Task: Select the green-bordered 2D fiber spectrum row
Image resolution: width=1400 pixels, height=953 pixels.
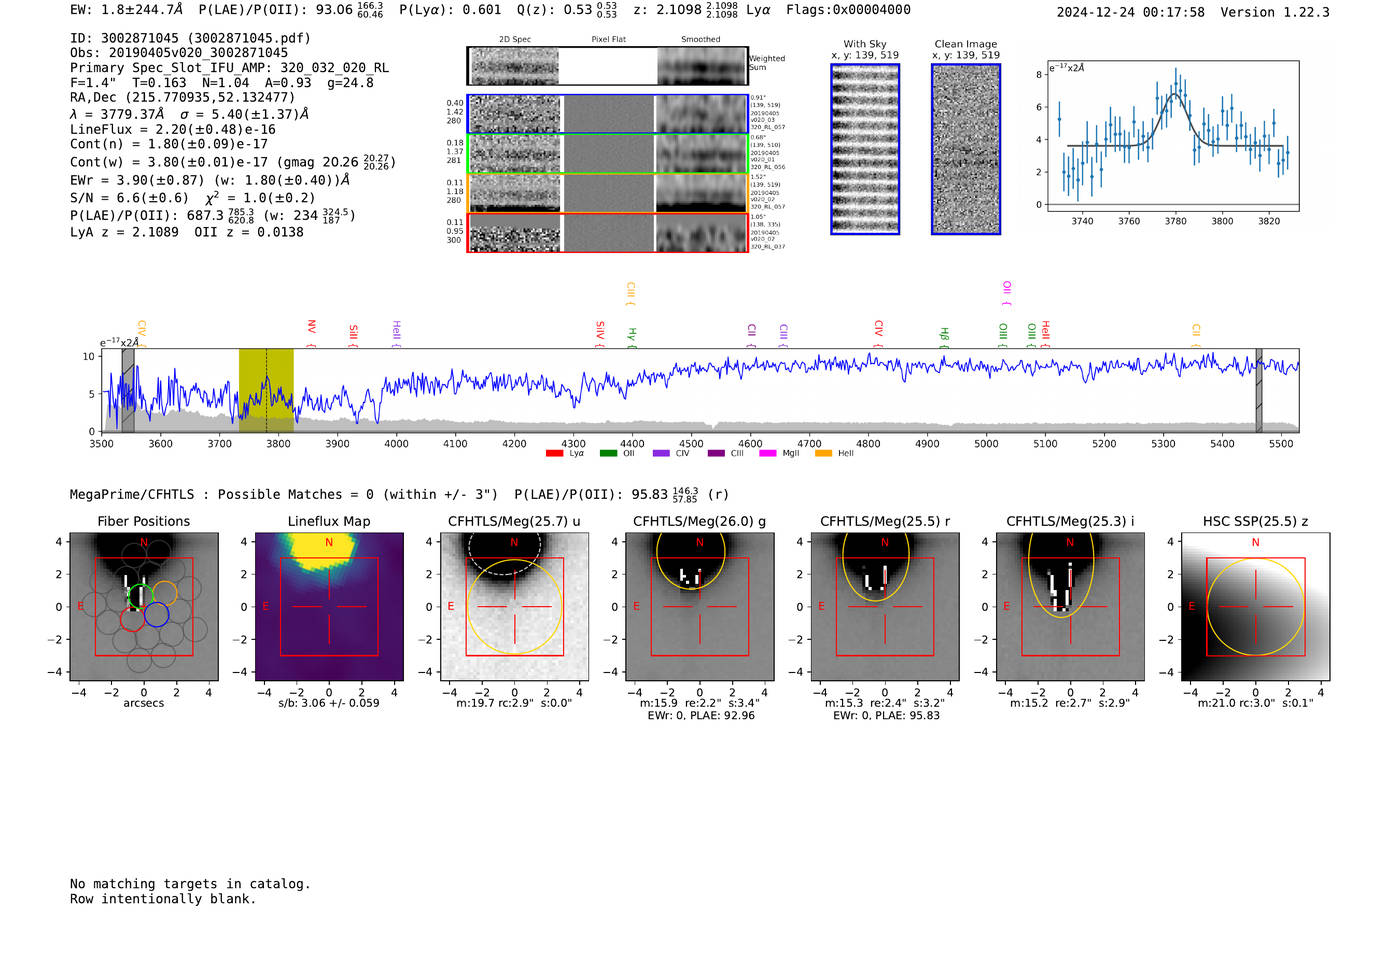Action: (608, 154)
